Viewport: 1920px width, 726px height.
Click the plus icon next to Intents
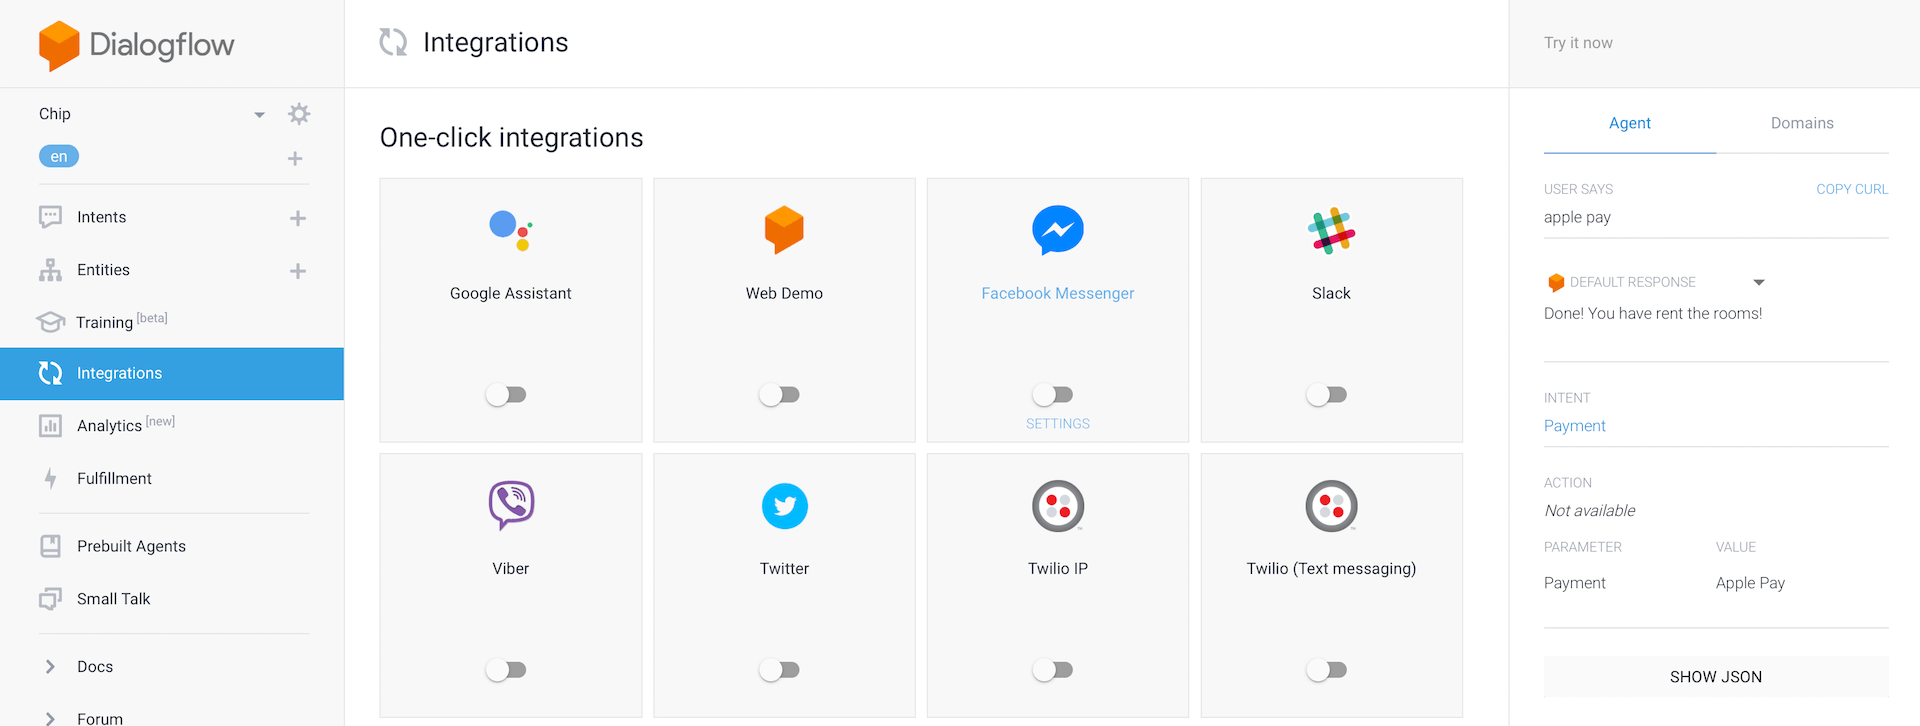297,218
